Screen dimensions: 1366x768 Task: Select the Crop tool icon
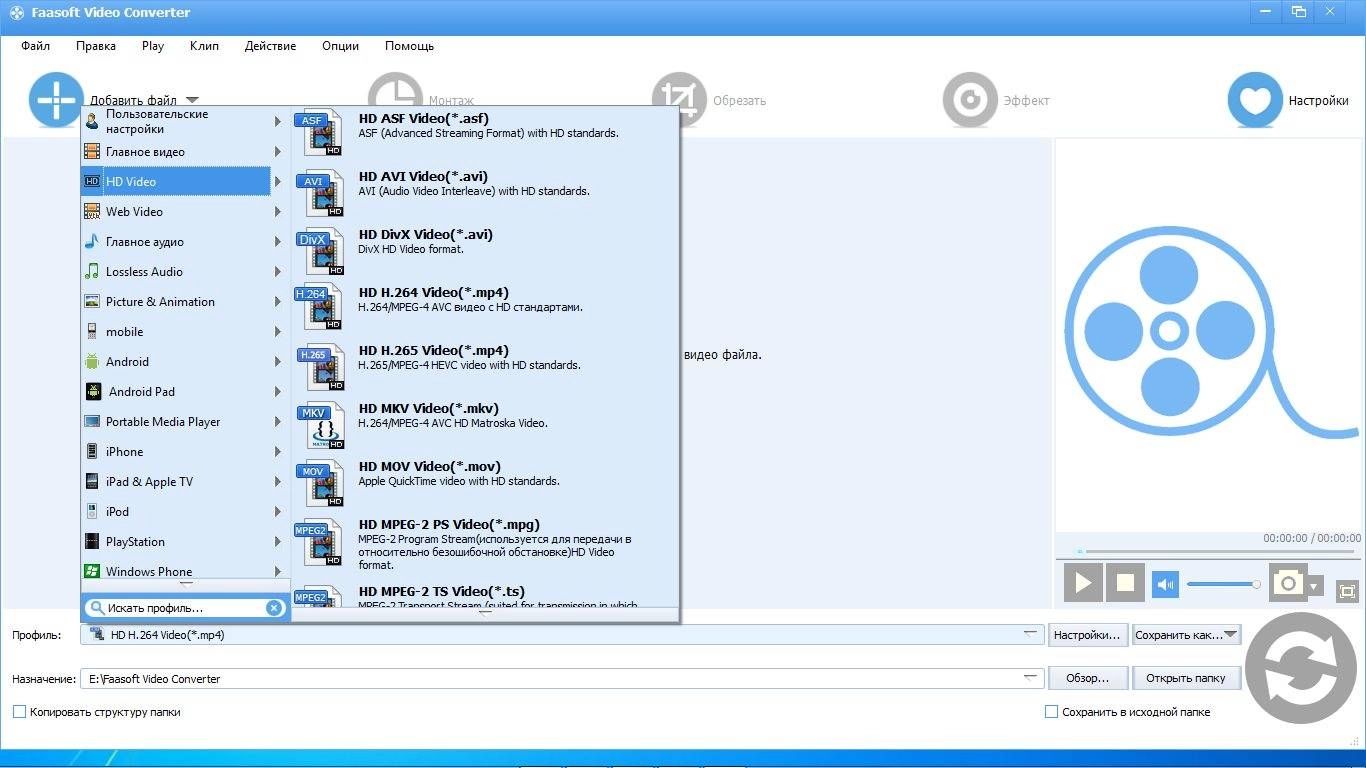coord(679,100)
